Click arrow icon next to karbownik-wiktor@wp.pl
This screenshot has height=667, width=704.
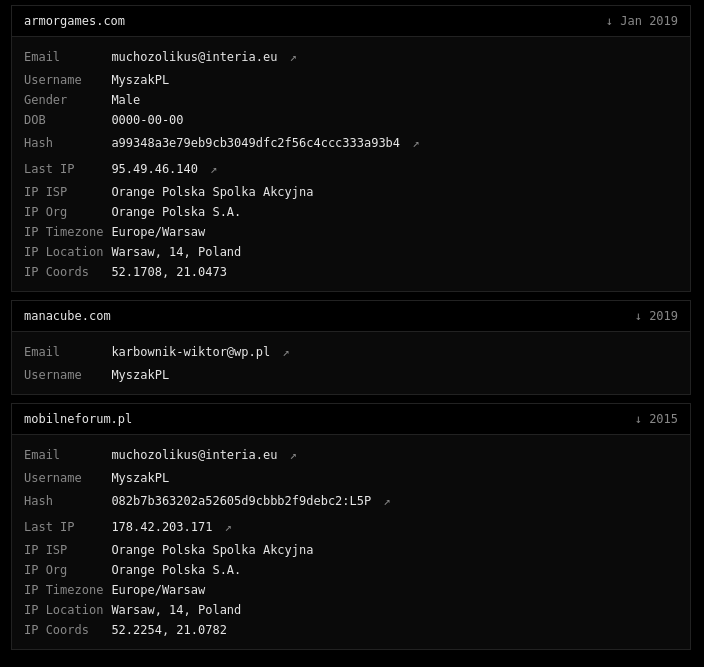[x=286, y=353]
